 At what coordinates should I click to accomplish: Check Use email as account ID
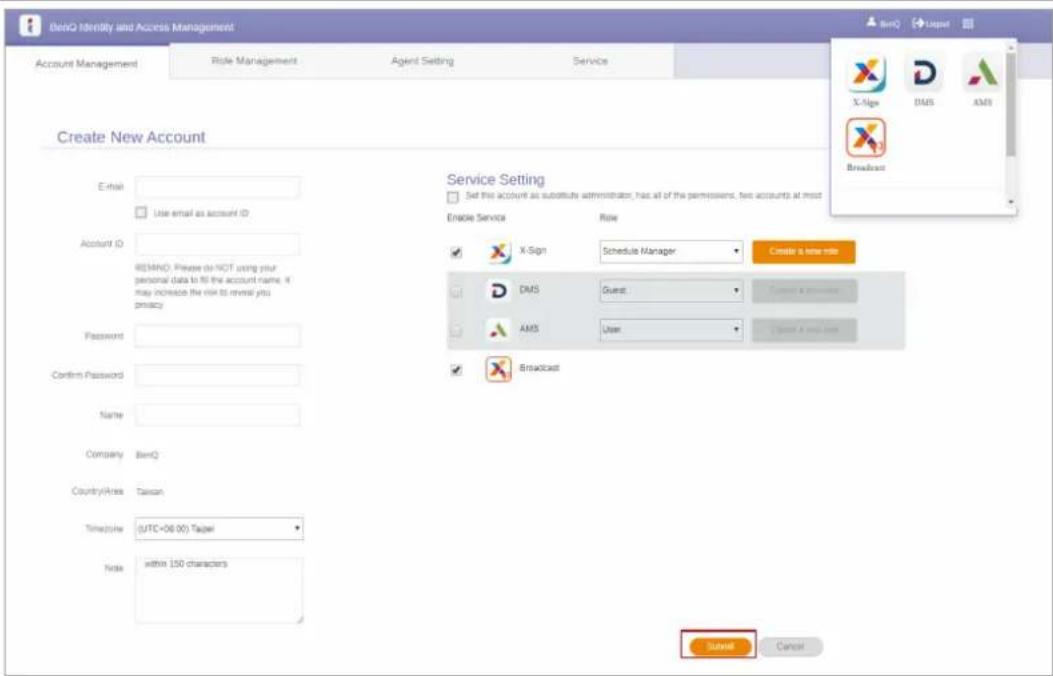(140, 212)
